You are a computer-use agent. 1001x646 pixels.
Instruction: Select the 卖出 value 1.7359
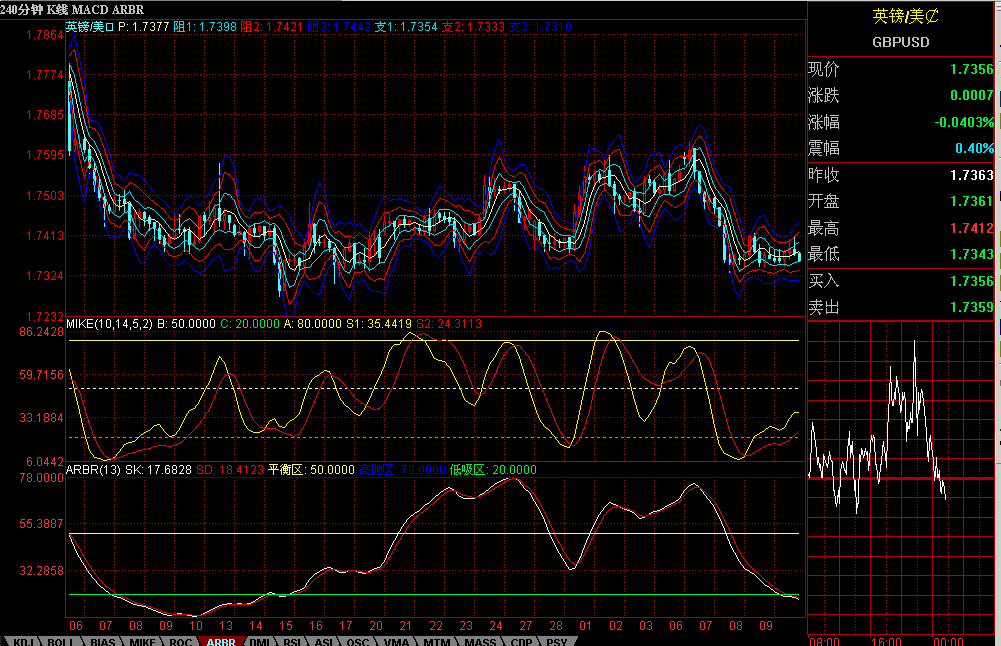point(971,307)
